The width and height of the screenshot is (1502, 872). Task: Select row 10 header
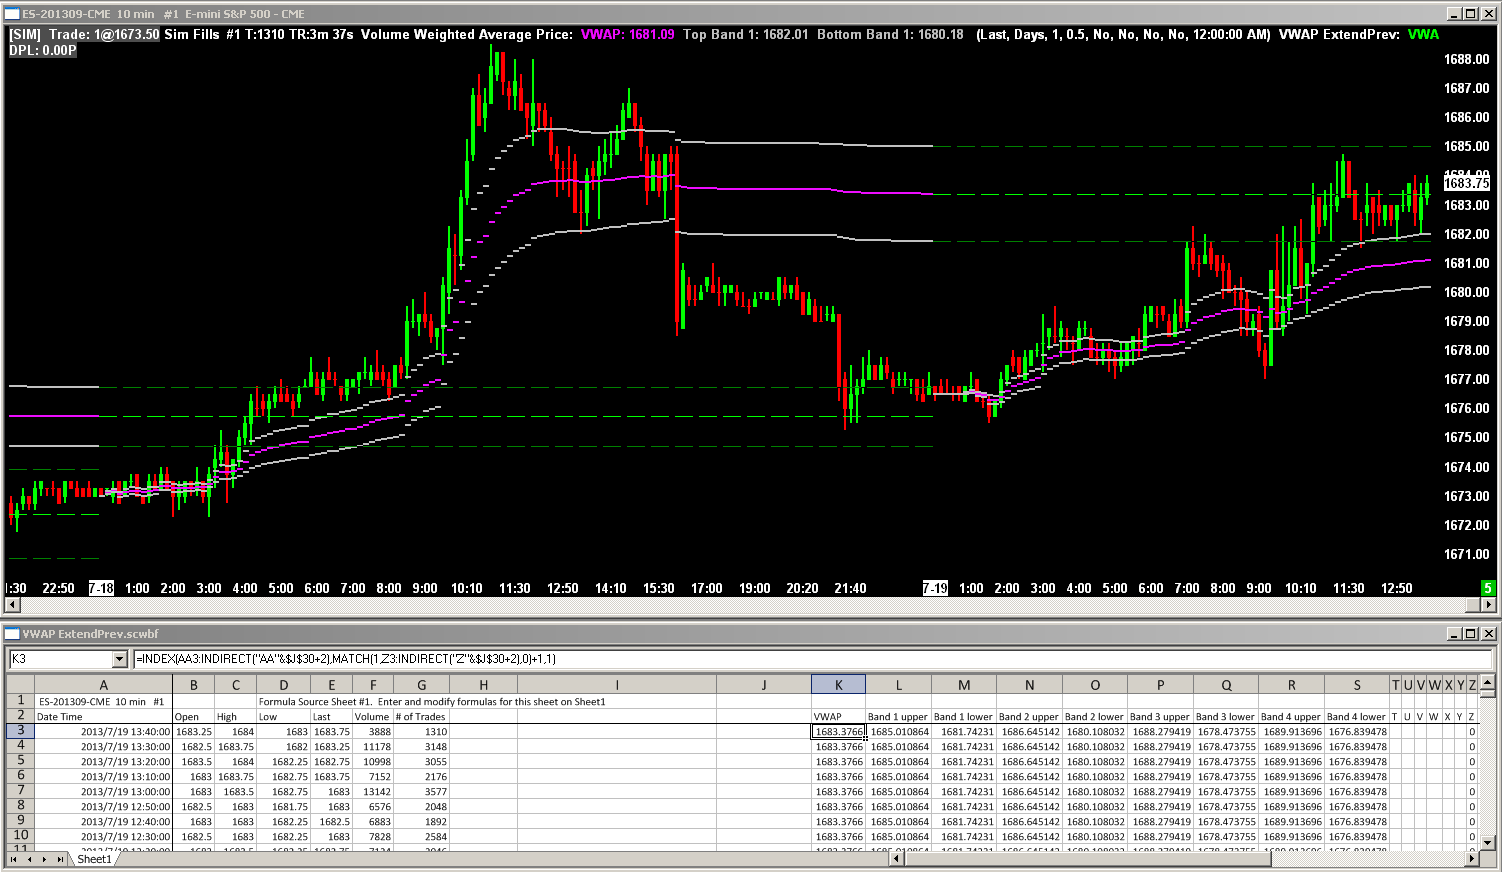tap(20, 836)
